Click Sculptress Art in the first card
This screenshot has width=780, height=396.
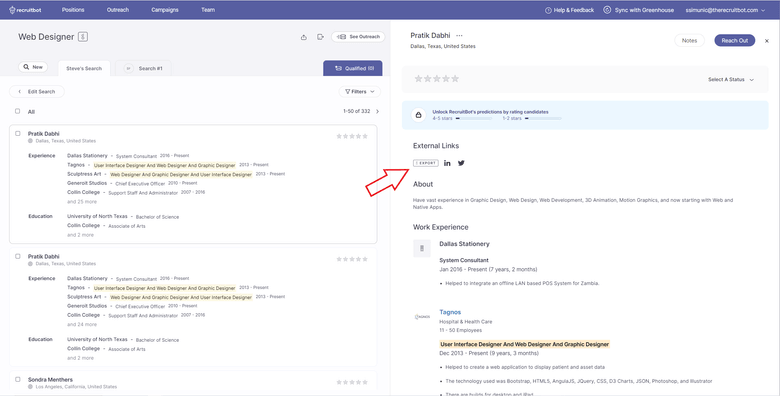[x=84, y=174]
